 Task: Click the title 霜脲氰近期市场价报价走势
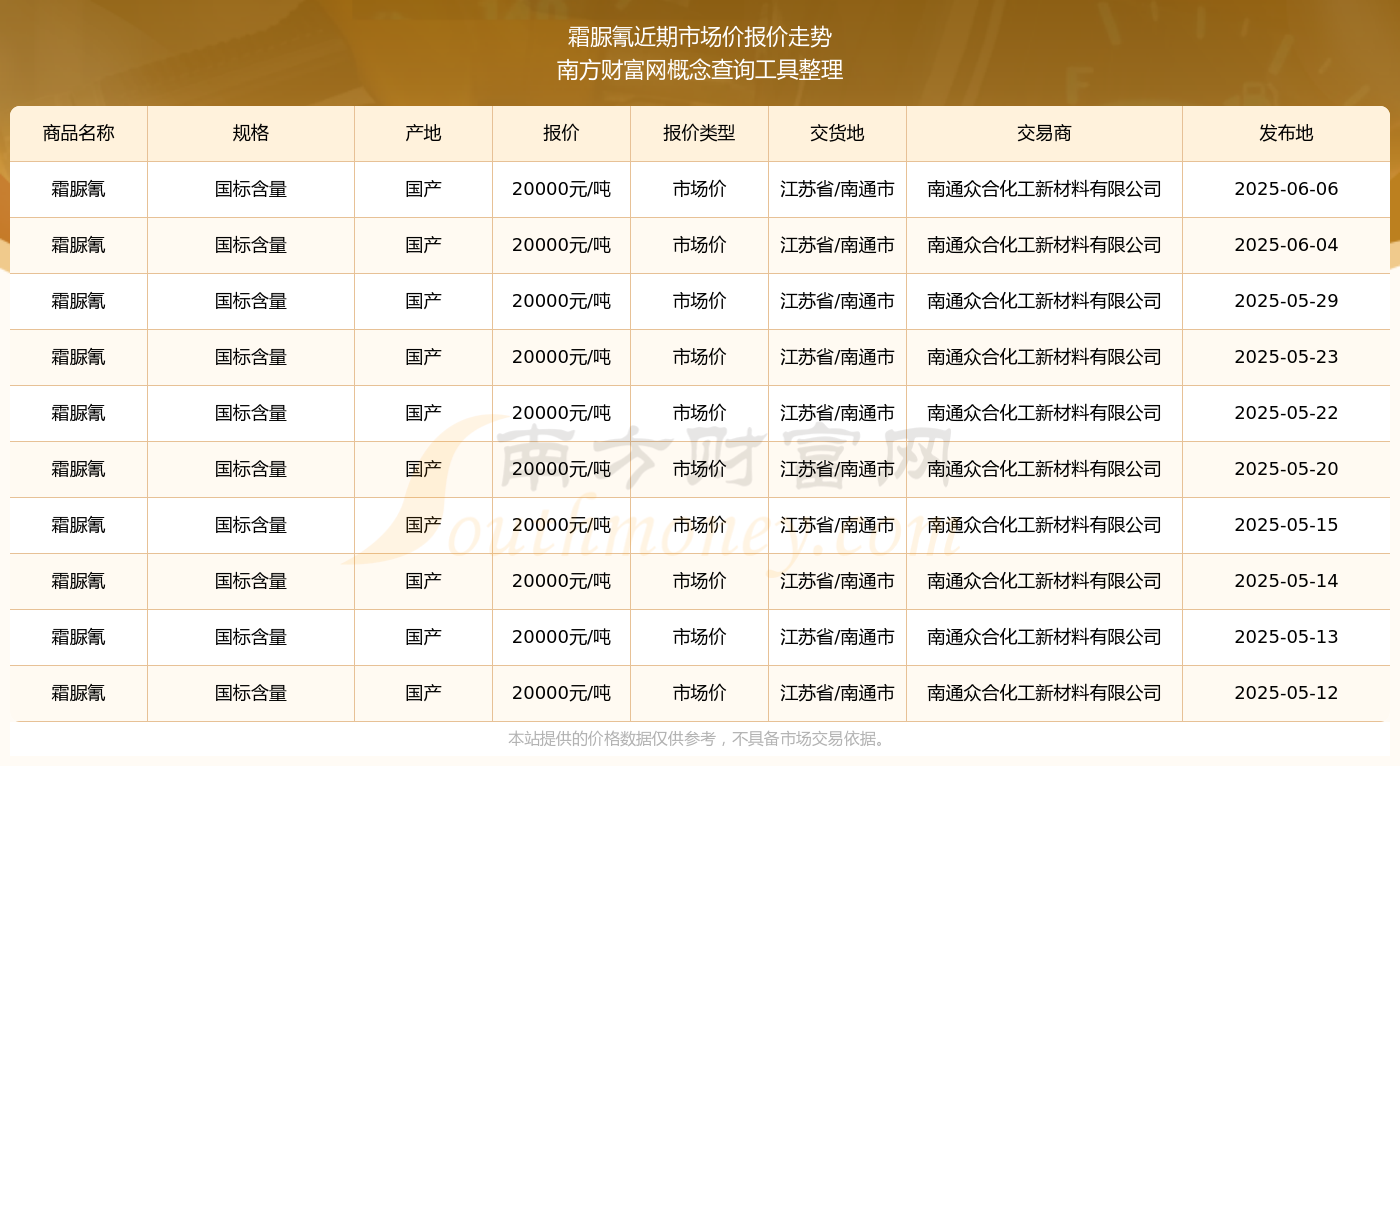(700, 37)
